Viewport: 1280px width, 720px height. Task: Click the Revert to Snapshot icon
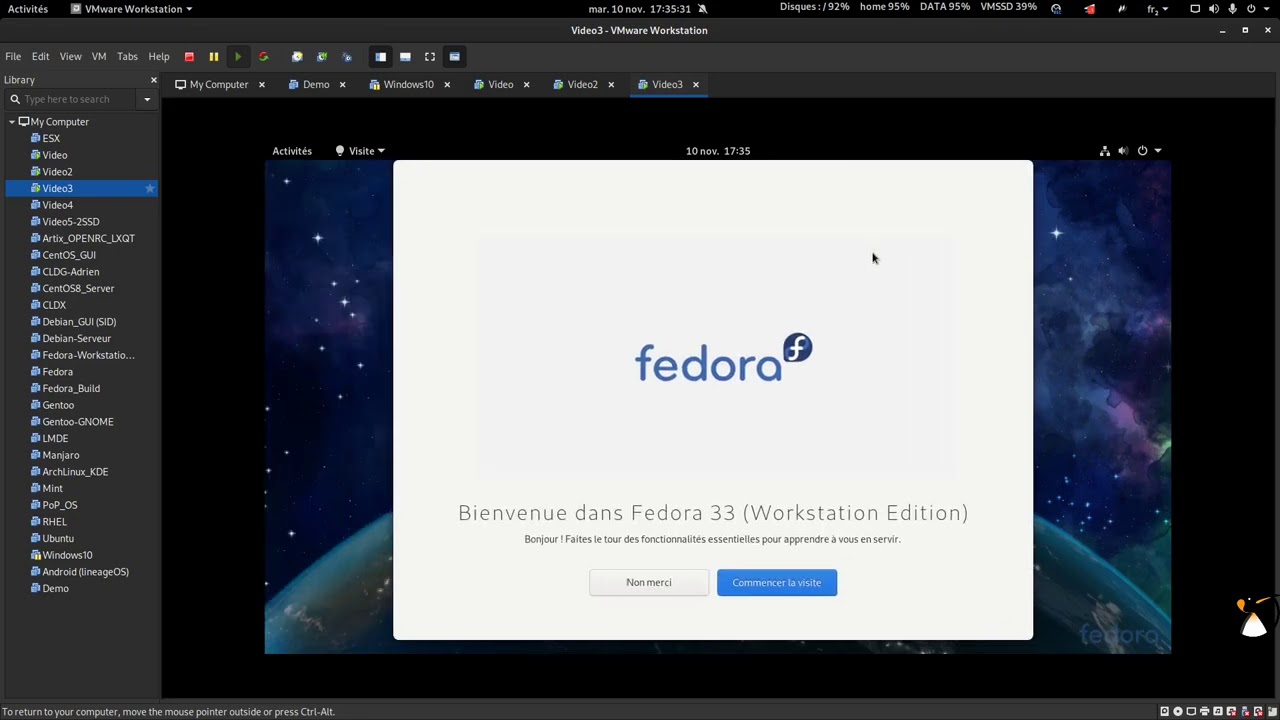322,57
